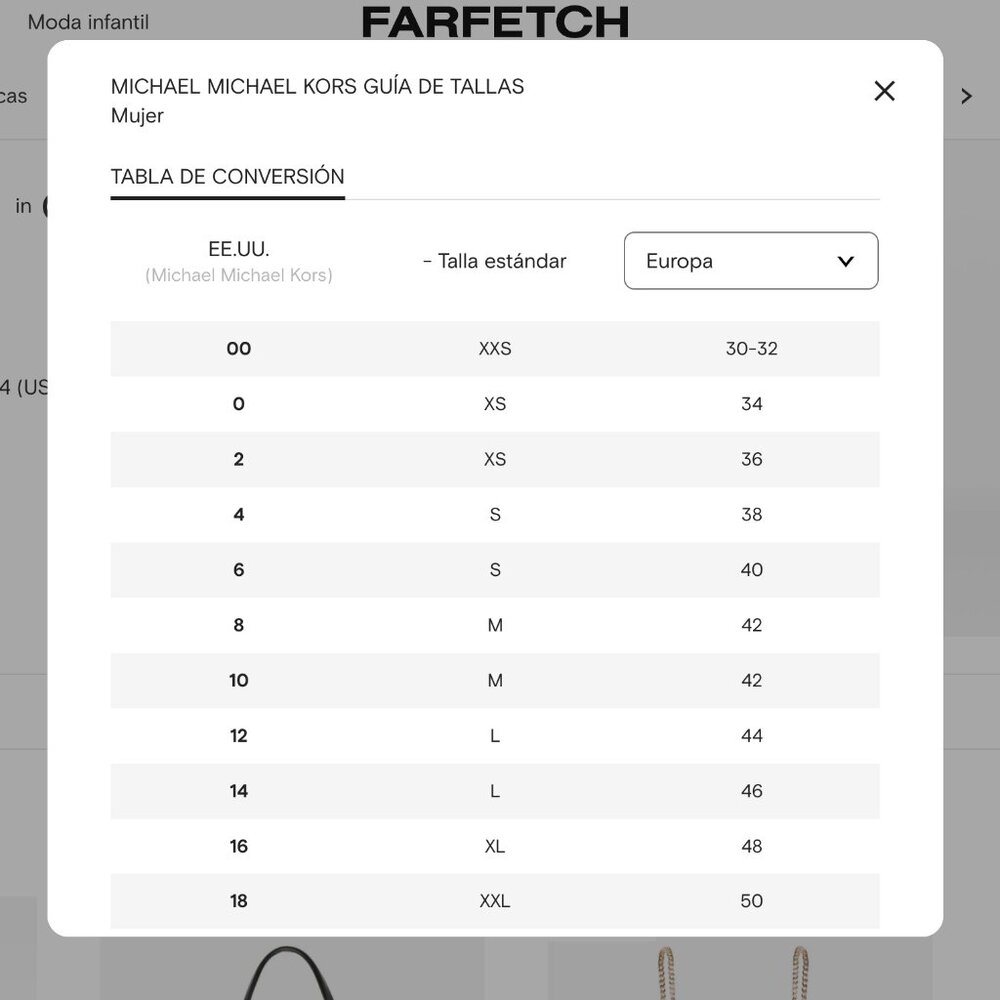Go to the Farfetch logo home
This screenshot has width=1000, height=1000.
coord(496,22)
